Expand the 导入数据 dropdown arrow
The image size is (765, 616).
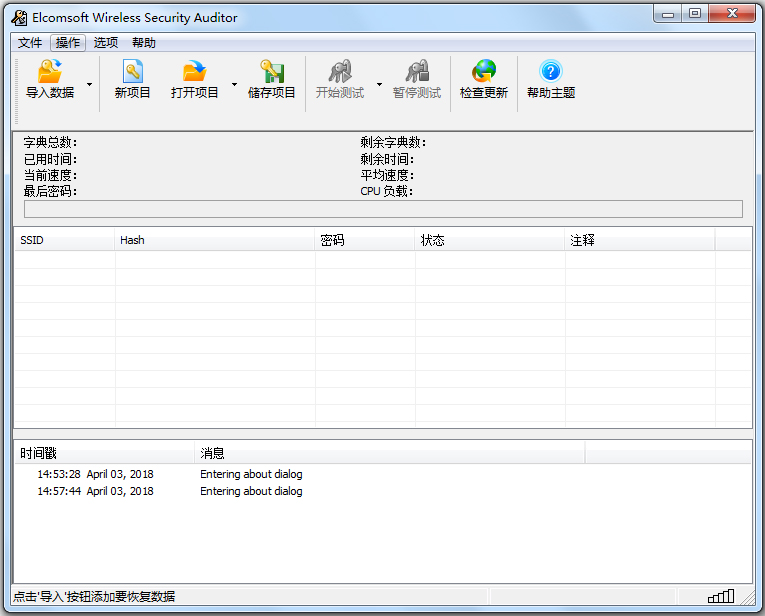[x=89, y=84]
